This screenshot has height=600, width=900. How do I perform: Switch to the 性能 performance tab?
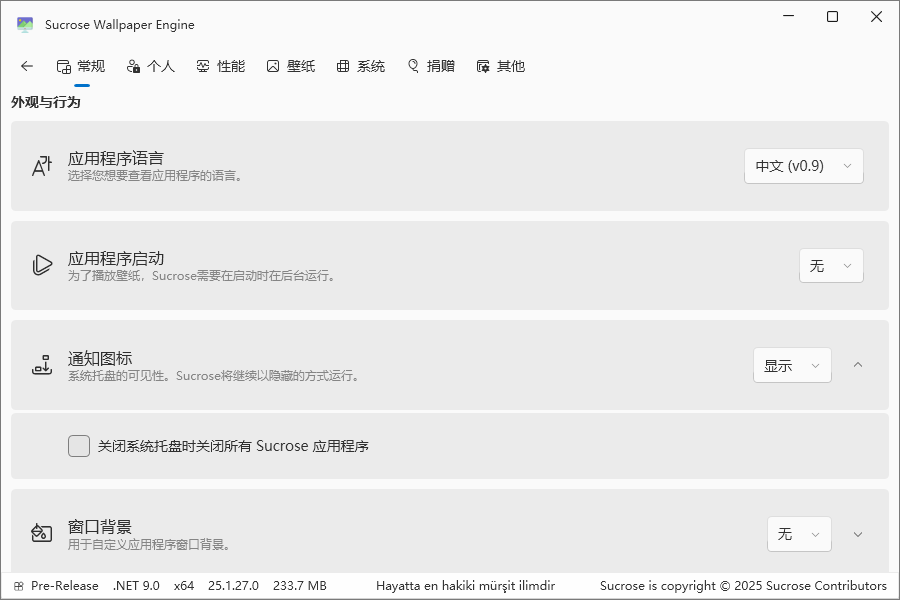click(x=220, y=67)
